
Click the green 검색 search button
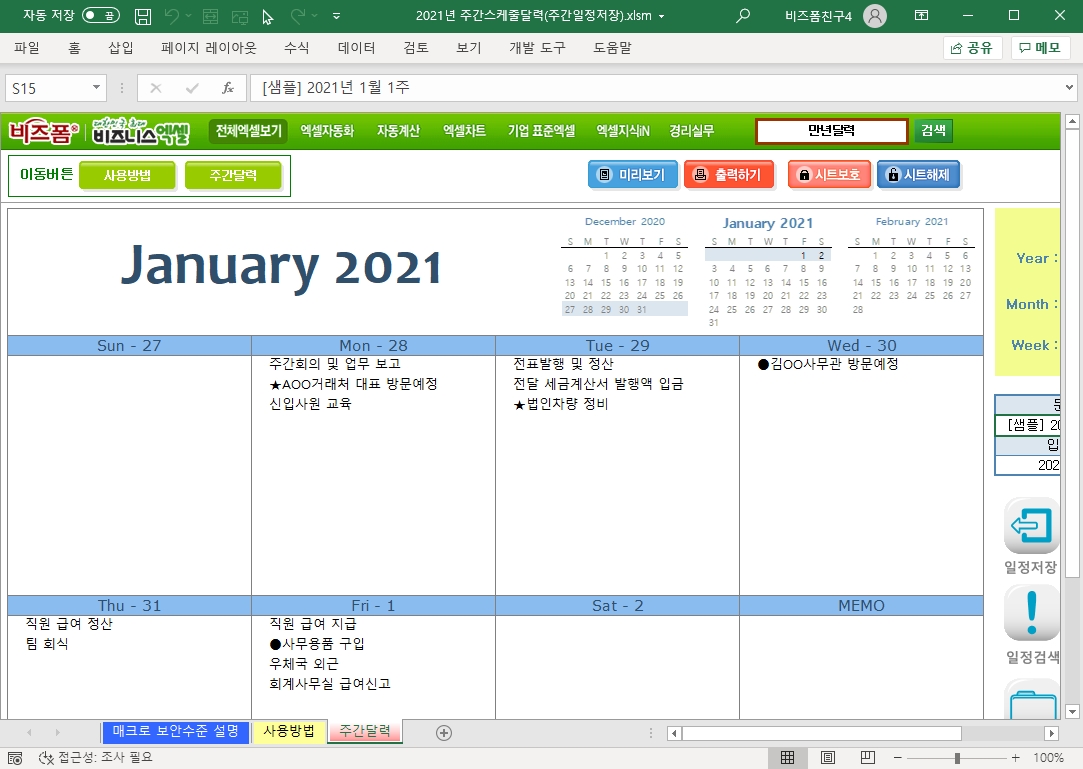click(x=933, y=131)
